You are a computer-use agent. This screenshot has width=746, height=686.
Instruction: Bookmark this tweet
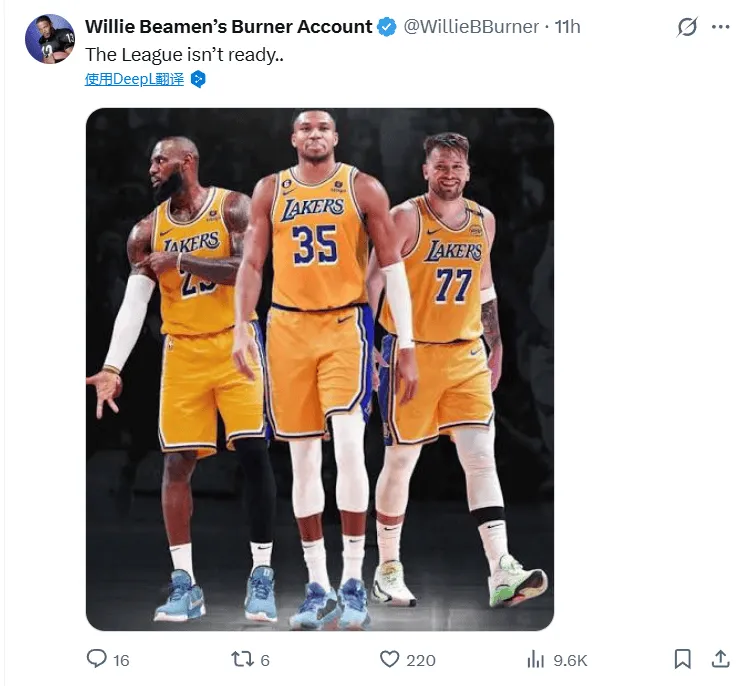[682, 659]
